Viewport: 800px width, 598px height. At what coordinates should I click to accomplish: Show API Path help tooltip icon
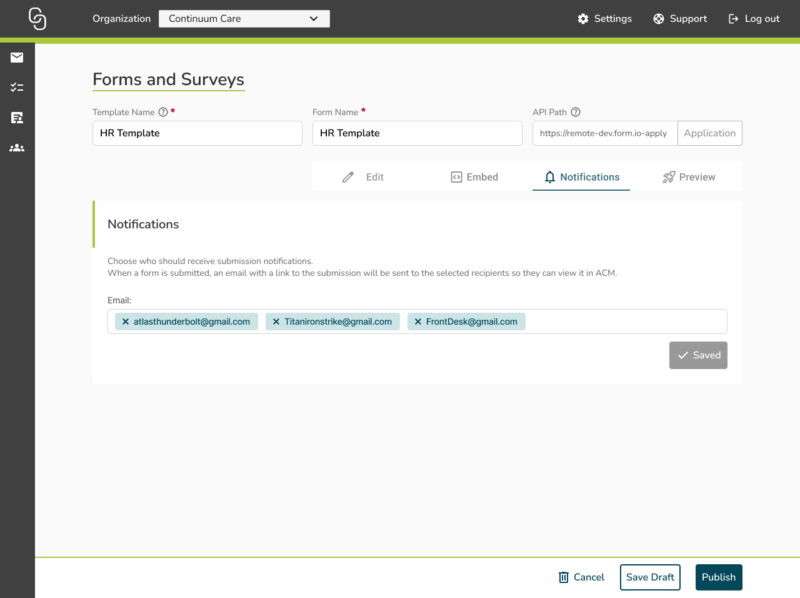(x=575, y=112)
